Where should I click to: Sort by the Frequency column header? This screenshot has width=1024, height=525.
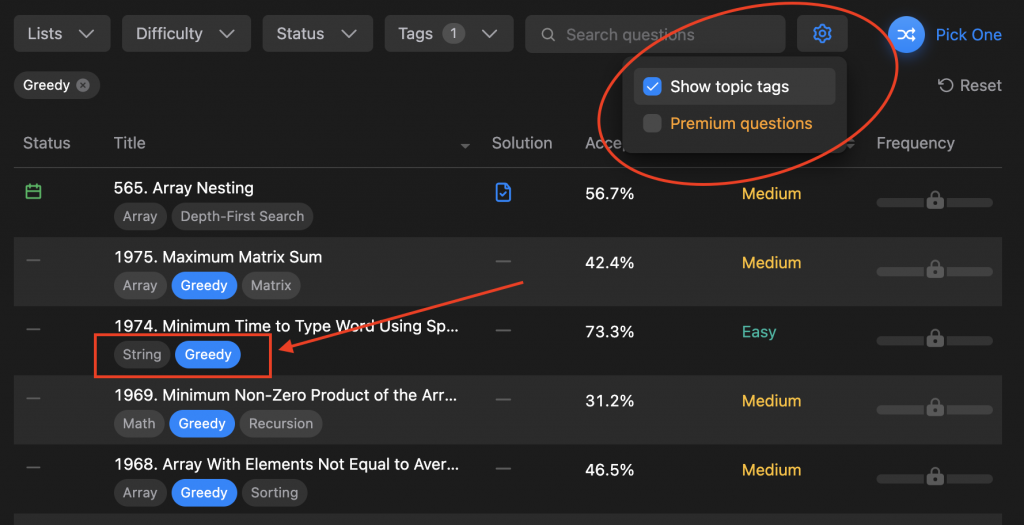pyautogui.click(x=914, y=143)
